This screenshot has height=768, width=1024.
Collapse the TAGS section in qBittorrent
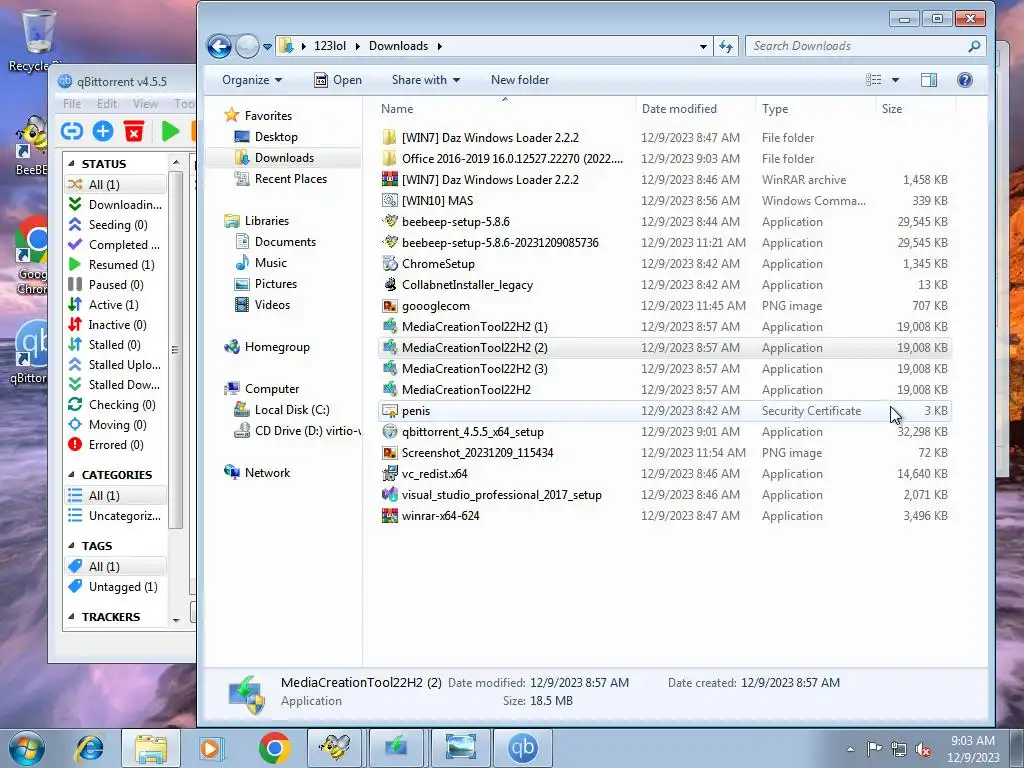pyautogui.click(x=72, y=545)
